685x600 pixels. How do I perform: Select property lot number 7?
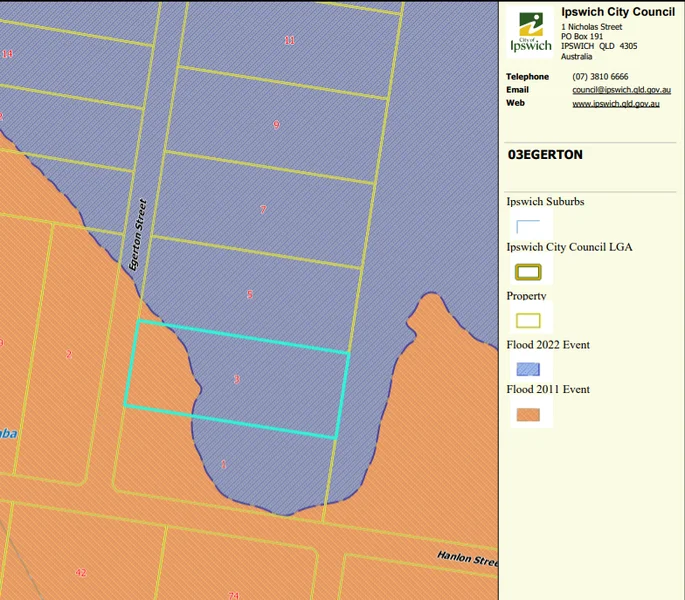tap(263, 210)
